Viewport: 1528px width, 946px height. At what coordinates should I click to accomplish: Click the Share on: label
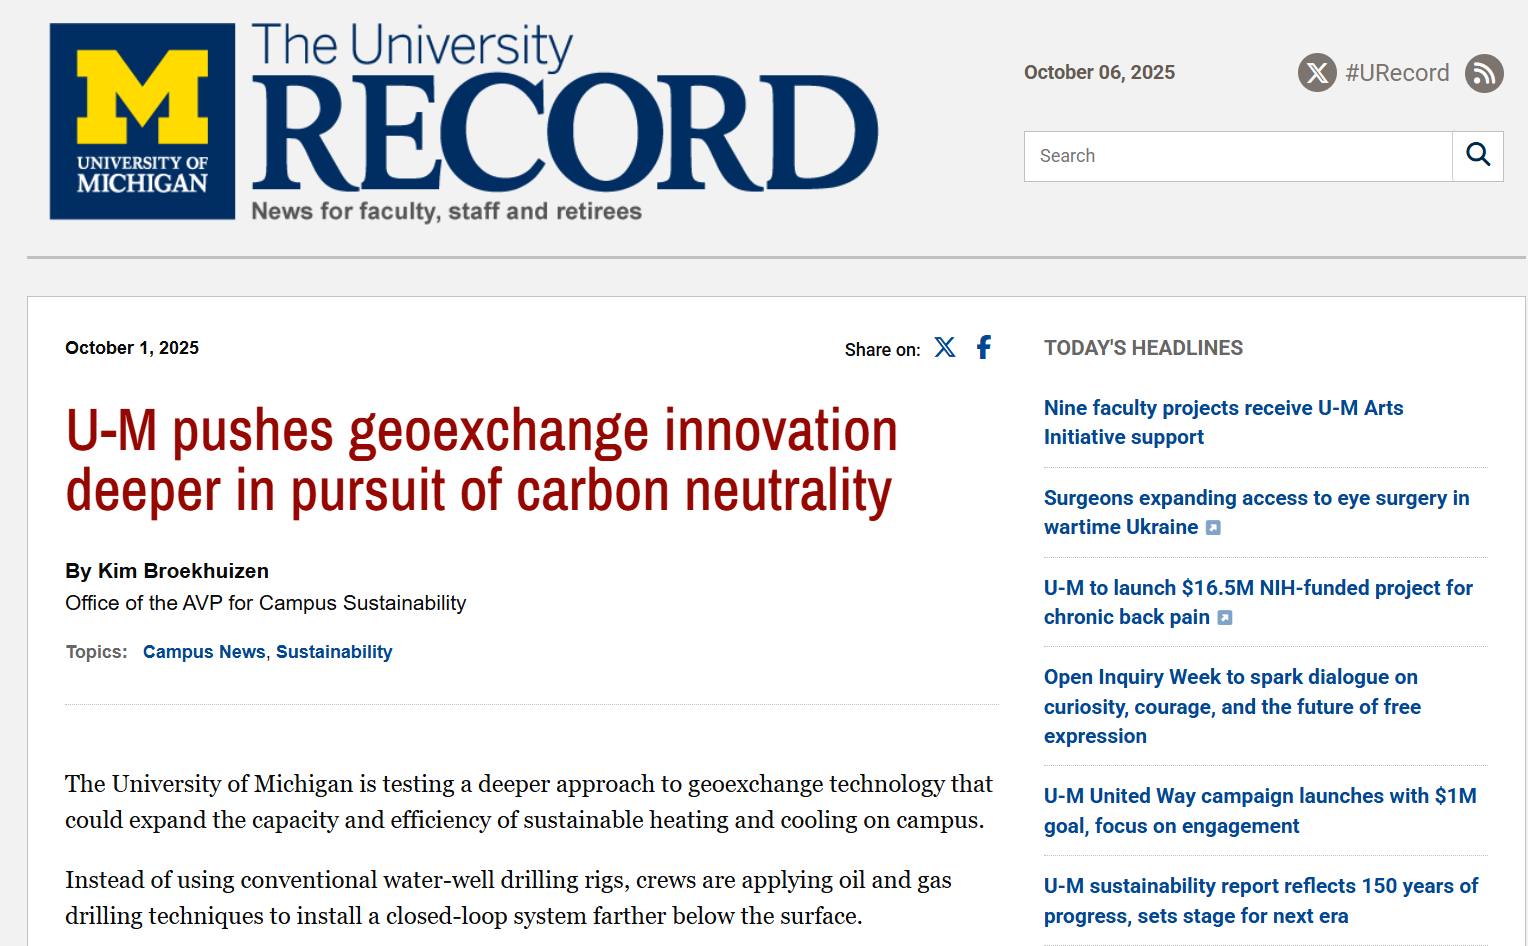pos(882,350)
